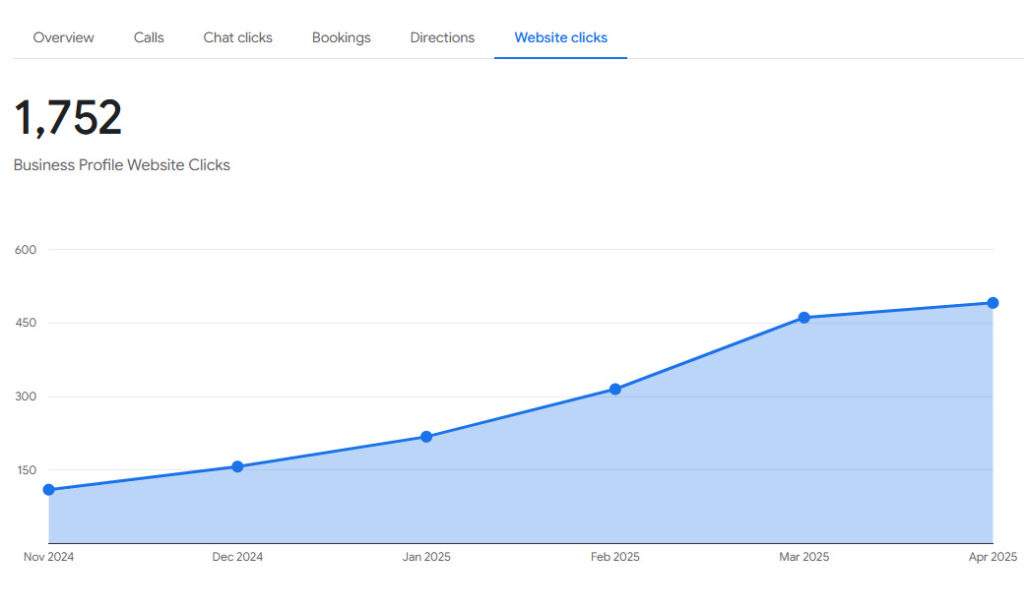The width and height of the screenshot is (1024, 610).
Task: Click the 600 y-axis label
Action: [x=25, y=250]
